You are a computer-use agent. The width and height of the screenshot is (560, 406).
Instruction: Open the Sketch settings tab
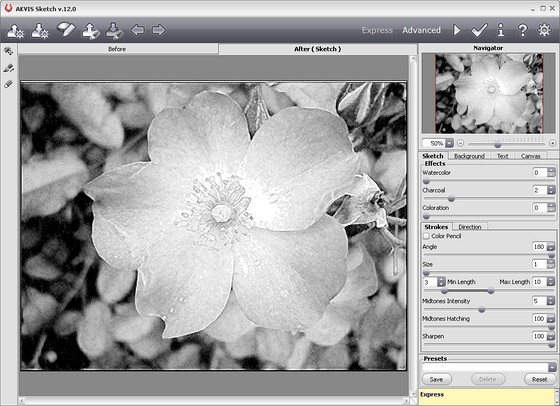(x=432, y=156)
